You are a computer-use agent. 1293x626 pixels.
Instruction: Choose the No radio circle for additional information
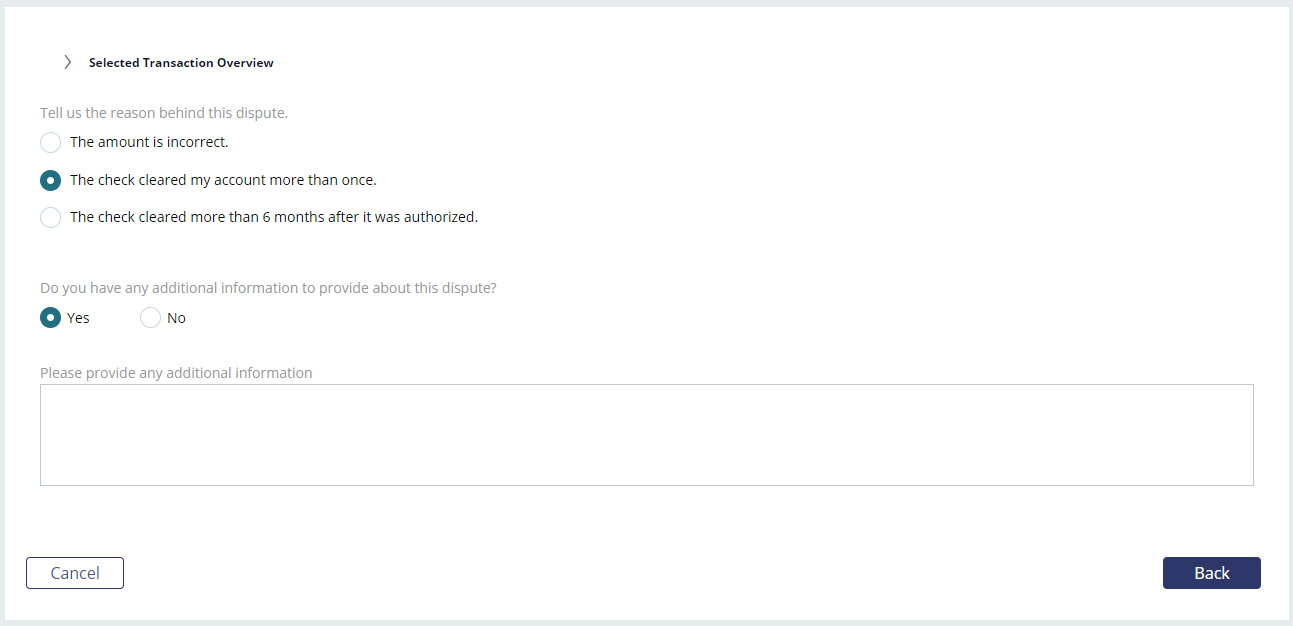pyautogui.click(x=150, y=318)
